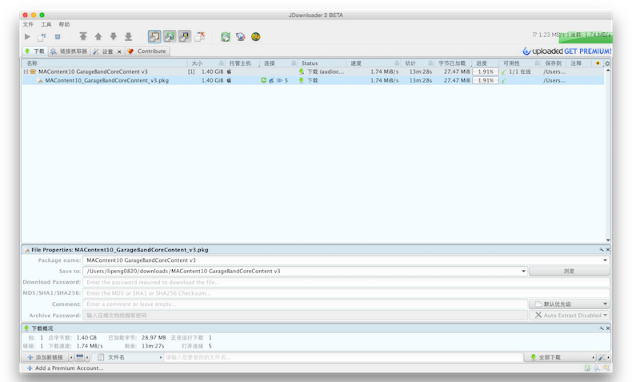632x382 pixels.
Task: Open the column settings gear icon
Action: [x=607, y=63]
